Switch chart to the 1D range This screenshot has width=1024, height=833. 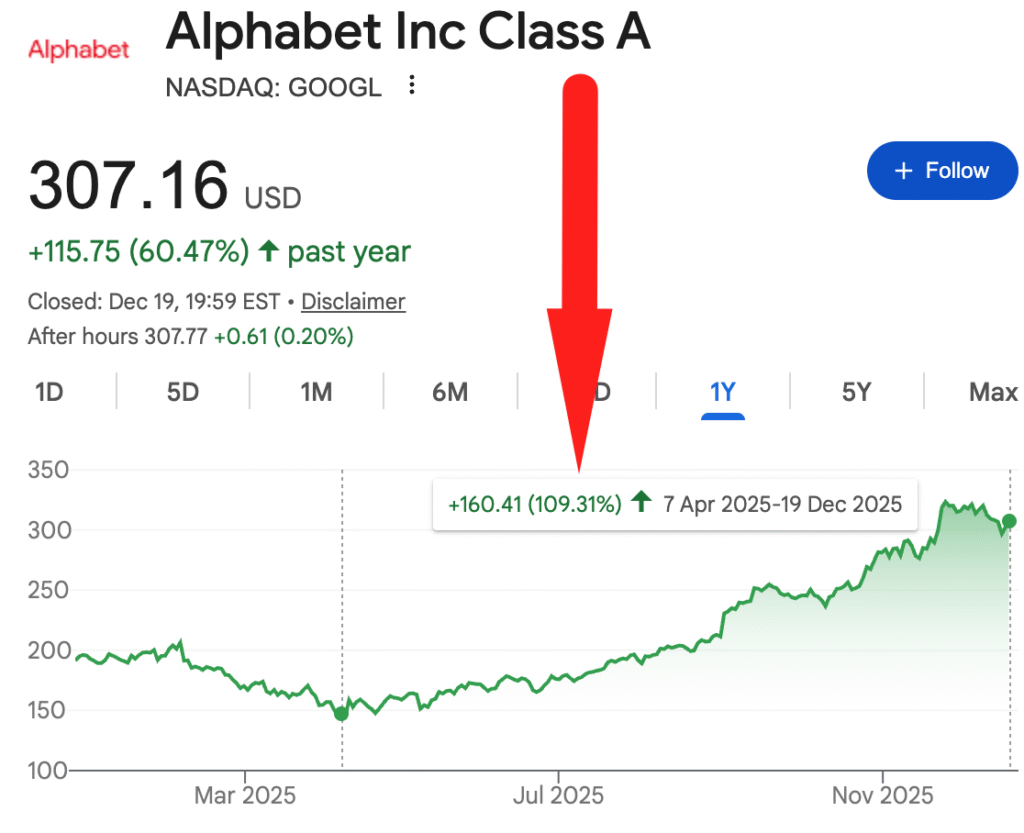[49, 392]
